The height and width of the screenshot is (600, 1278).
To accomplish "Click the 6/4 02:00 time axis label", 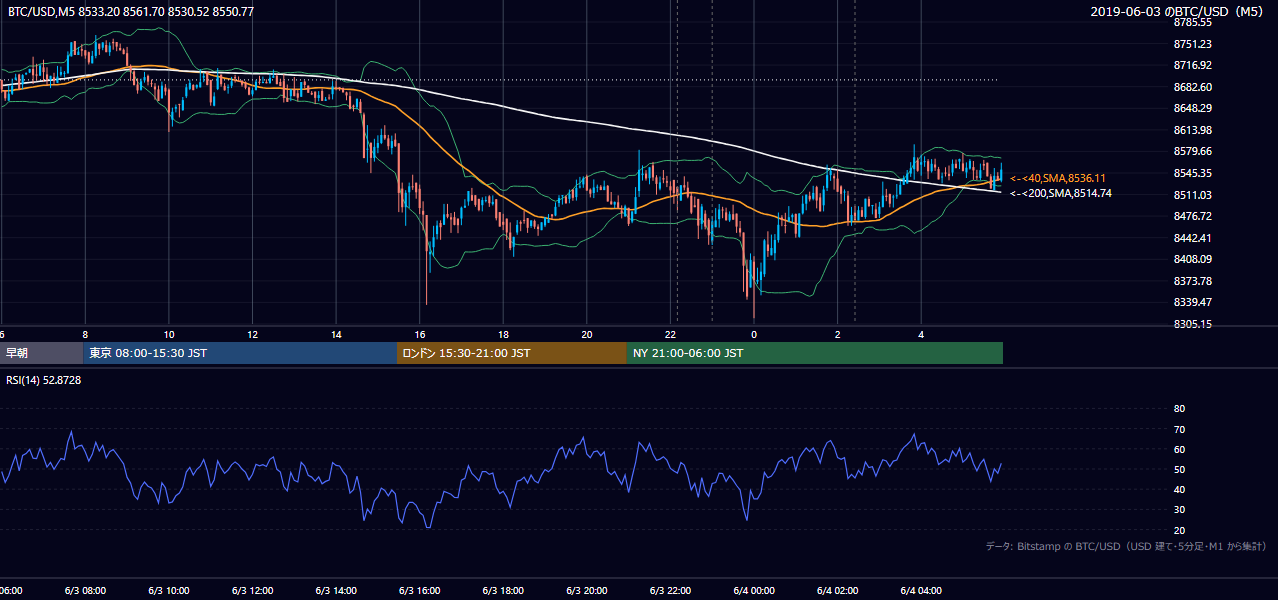I will [837, 591].
